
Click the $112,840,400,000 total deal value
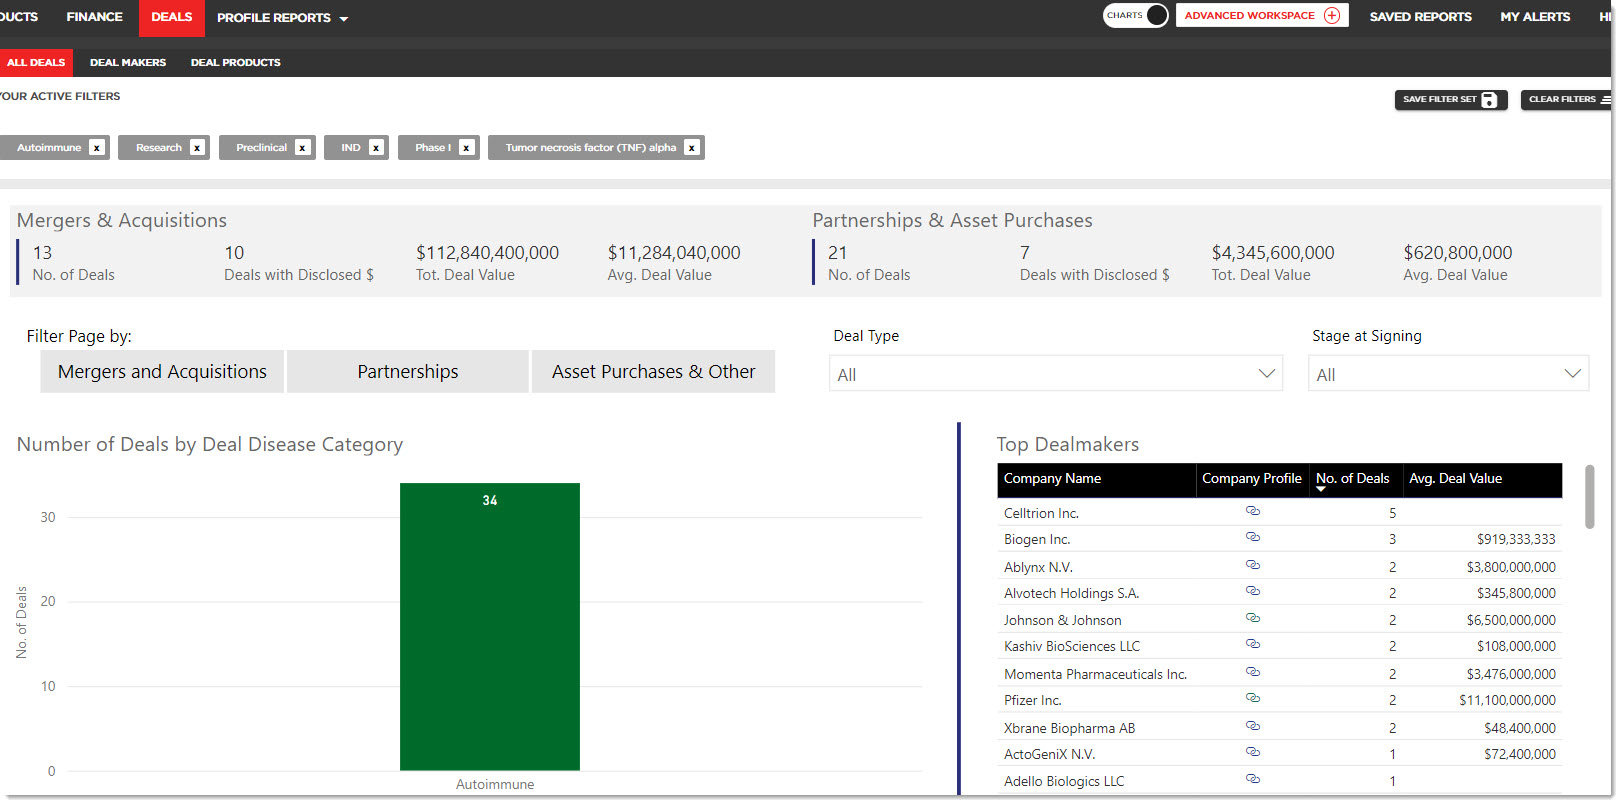pyautogui.click(x=487, y=253)
